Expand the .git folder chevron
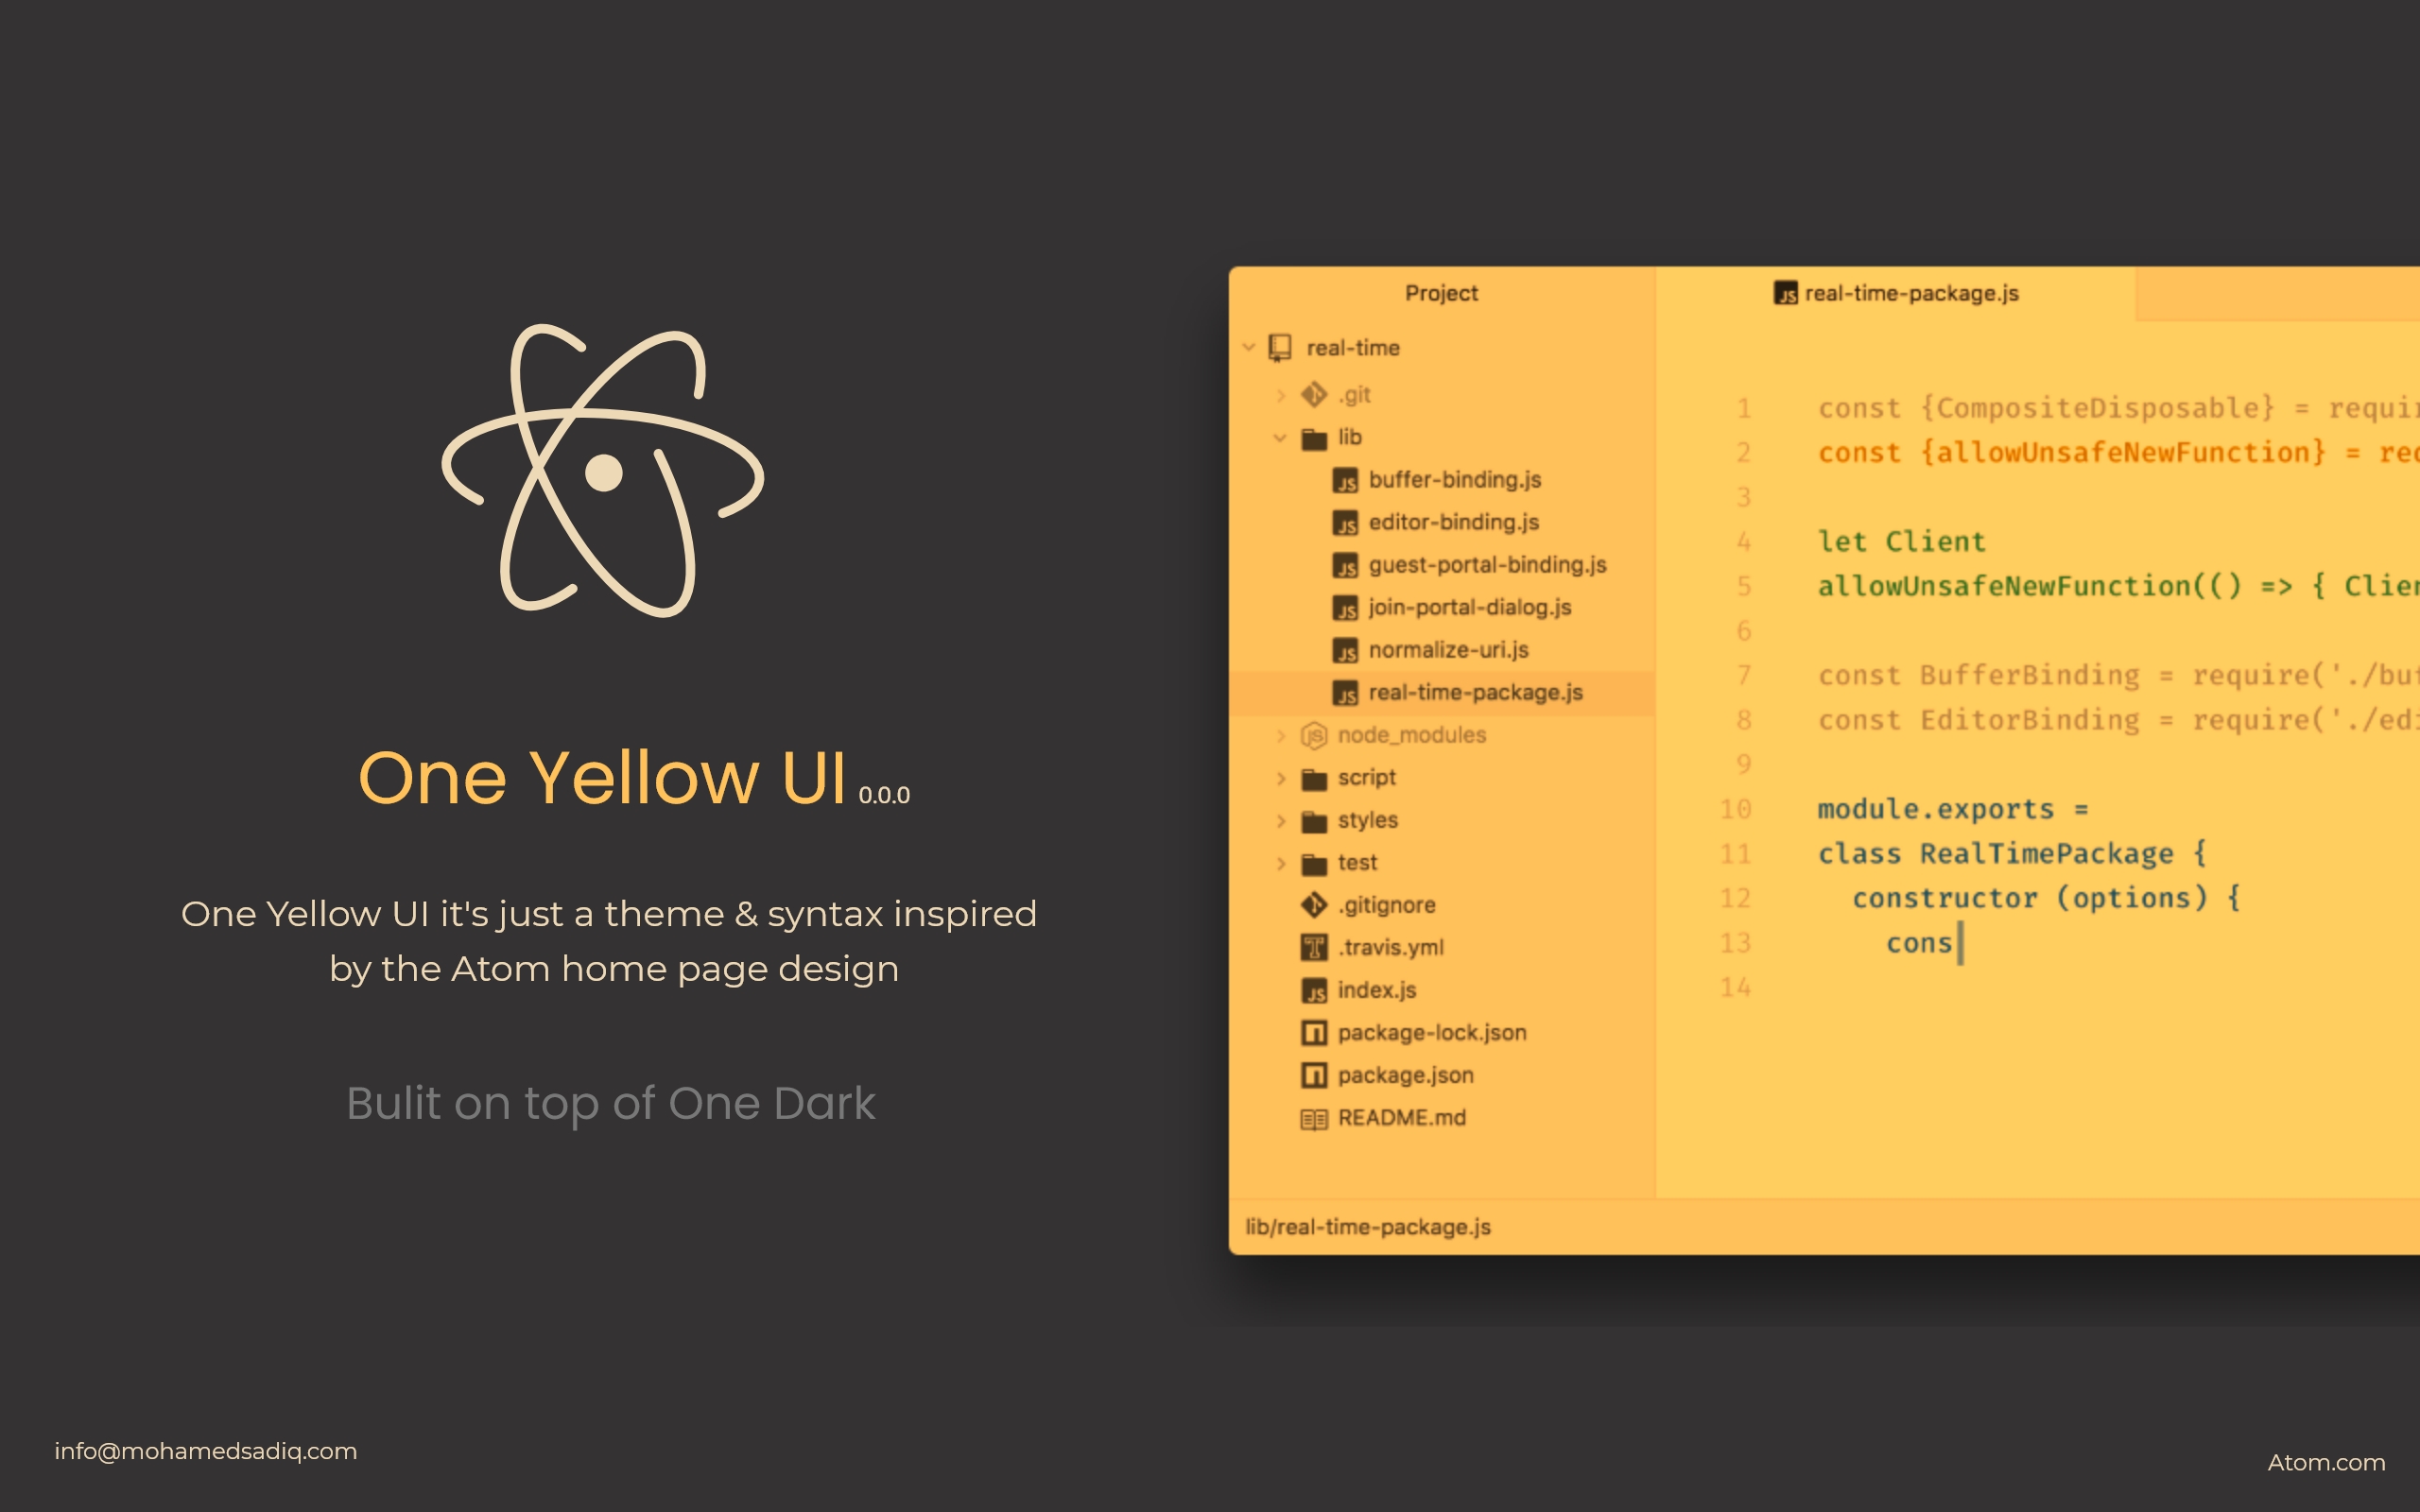Screen dimensions: 2420x1512 pos(1280,396)
